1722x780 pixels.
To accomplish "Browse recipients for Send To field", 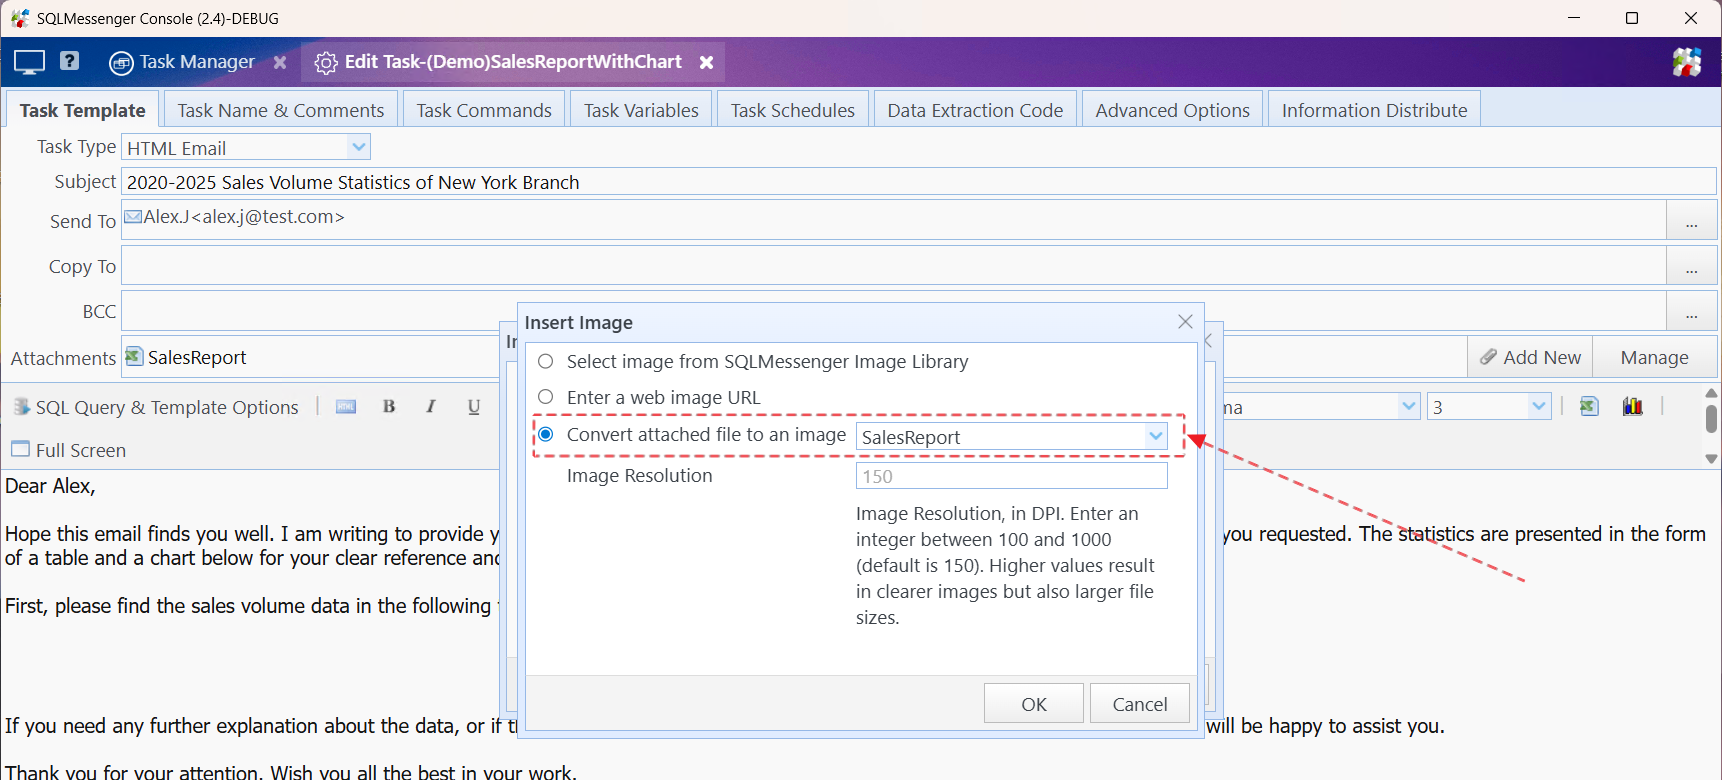I will click(x=1691, y=220).
